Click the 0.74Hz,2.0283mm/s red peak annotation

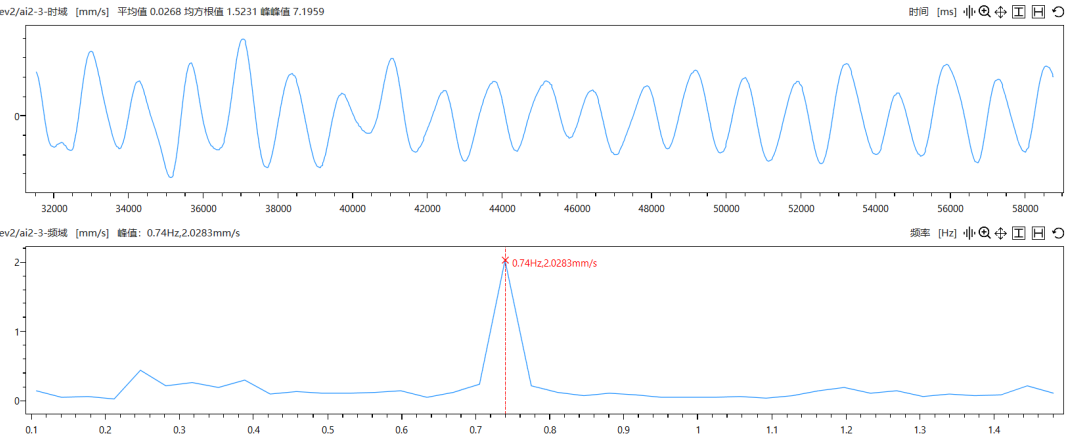tap(554, 264)
